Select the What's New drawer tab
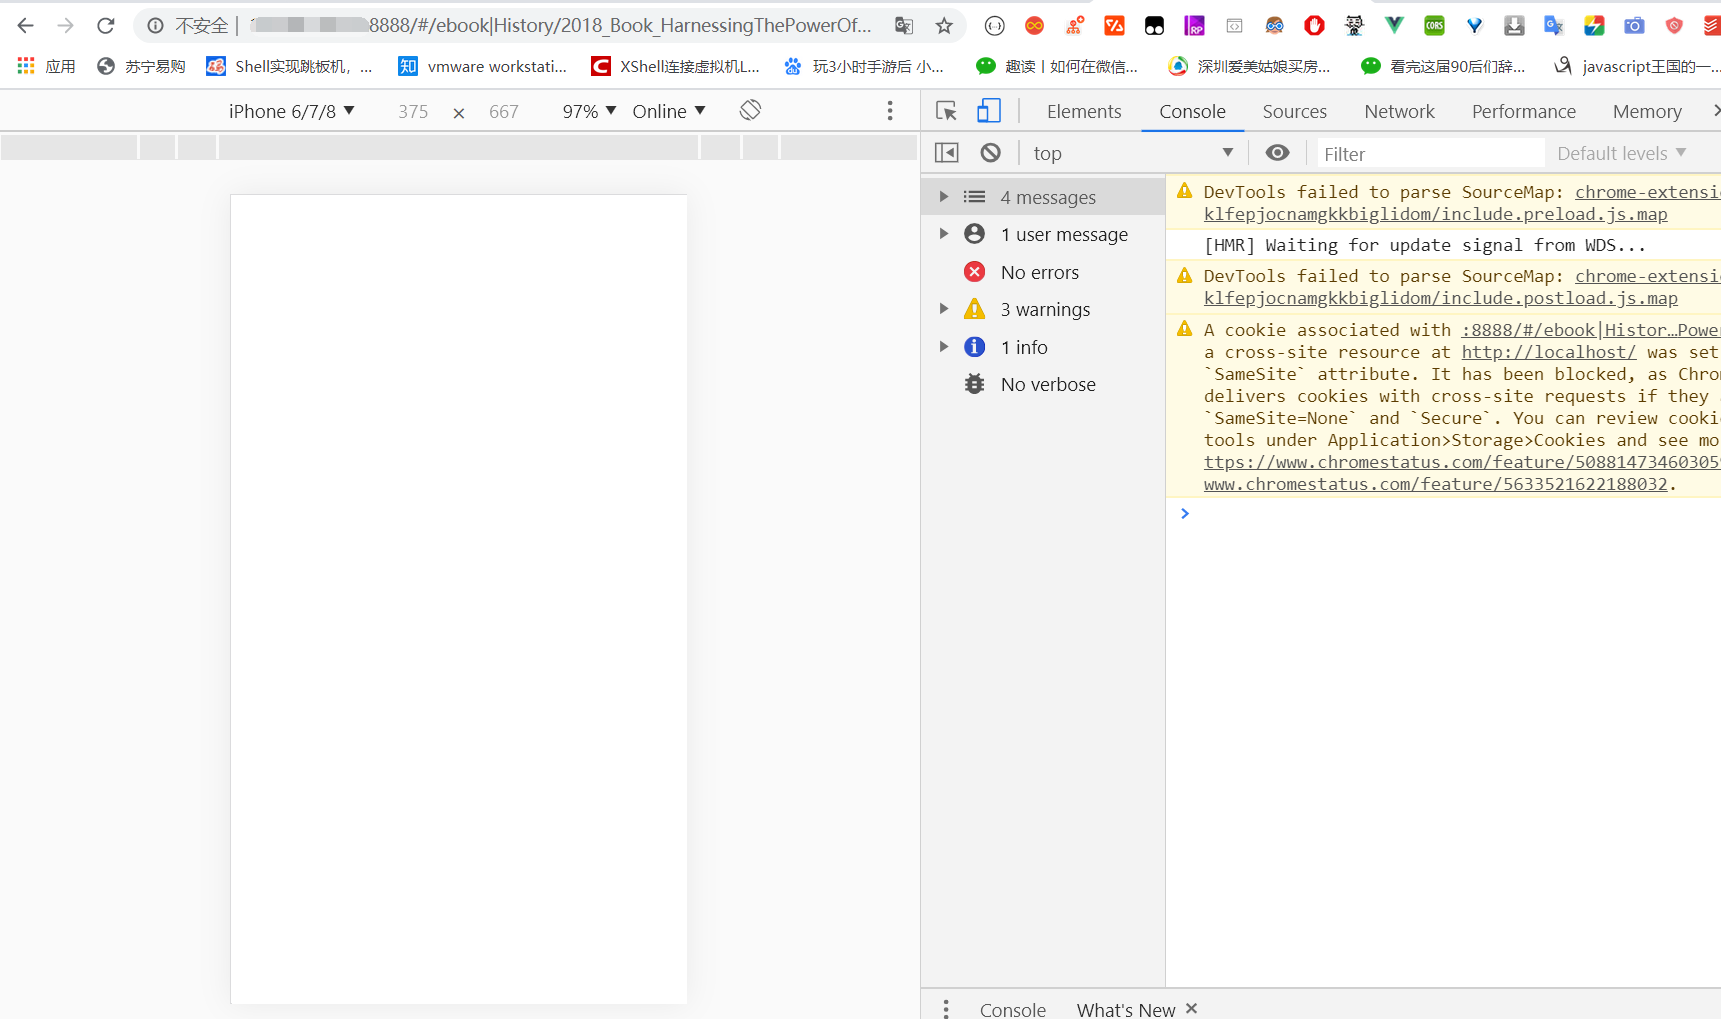Viewport: 1721px width, 1019px height. [1126, 1009]
